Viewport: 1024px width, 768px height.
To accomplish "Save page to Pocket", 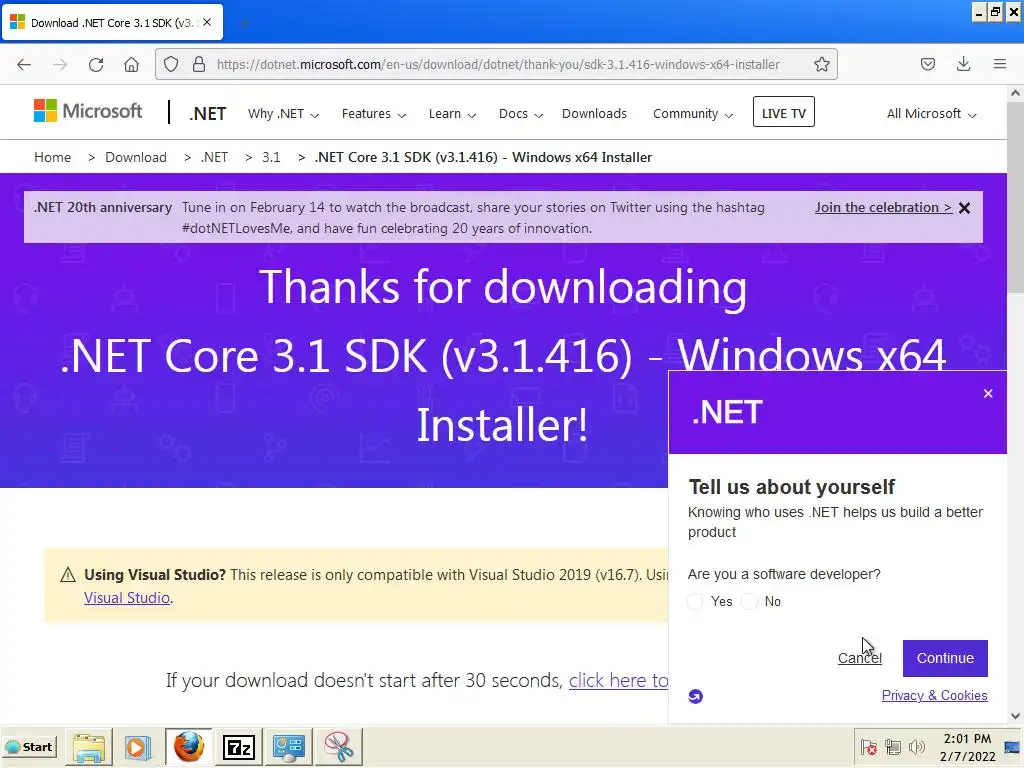I will pos(927,64).
